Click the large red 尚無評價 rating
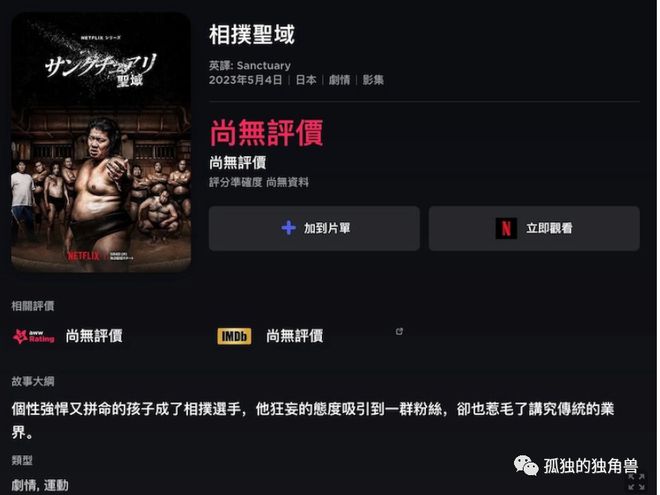This screenshot has height=495, width=660. click(266, 133)
